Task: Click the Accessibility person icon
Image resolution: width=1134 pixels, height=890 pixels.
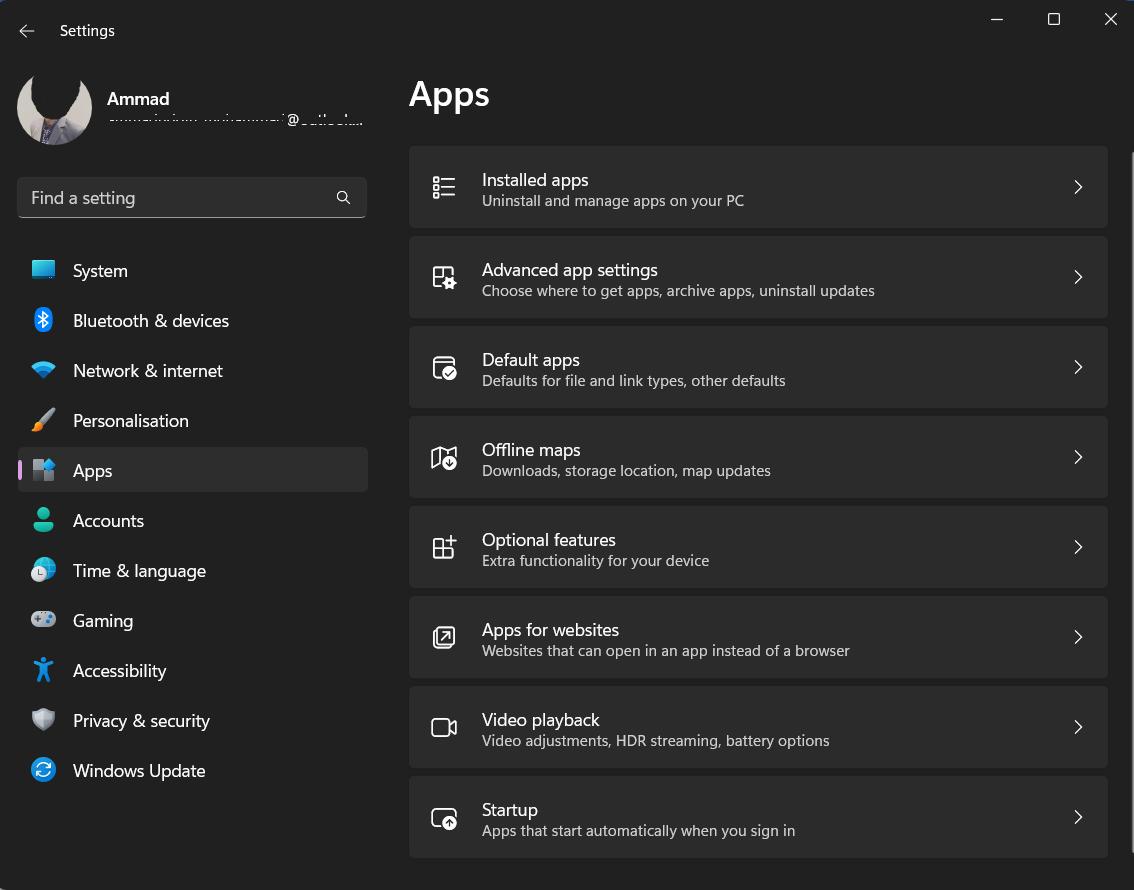Action: [44, 670]
